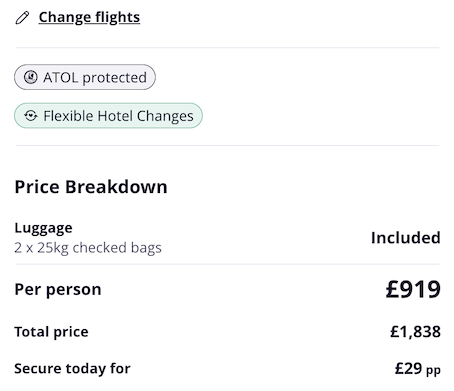Click the £1,838 total amount
The height and width of the screenshot is (391, 454).
coord(416,332)
